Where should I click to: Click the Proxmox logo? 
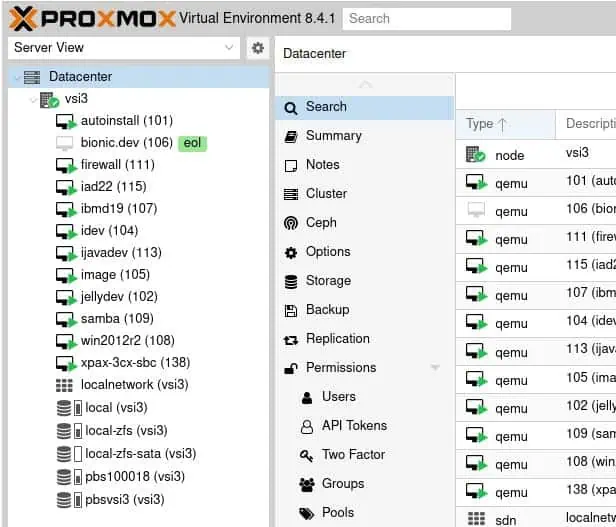[88, 18]
